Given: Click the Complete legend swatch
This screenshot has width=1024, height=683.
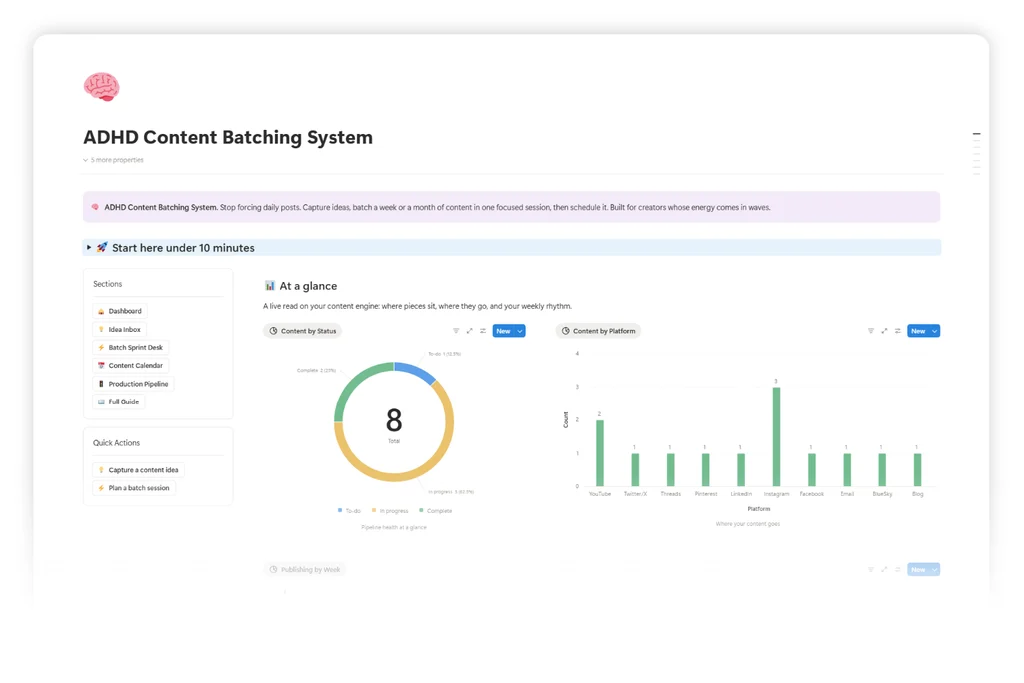Looking at the screenshot, I should click(421, 511).
